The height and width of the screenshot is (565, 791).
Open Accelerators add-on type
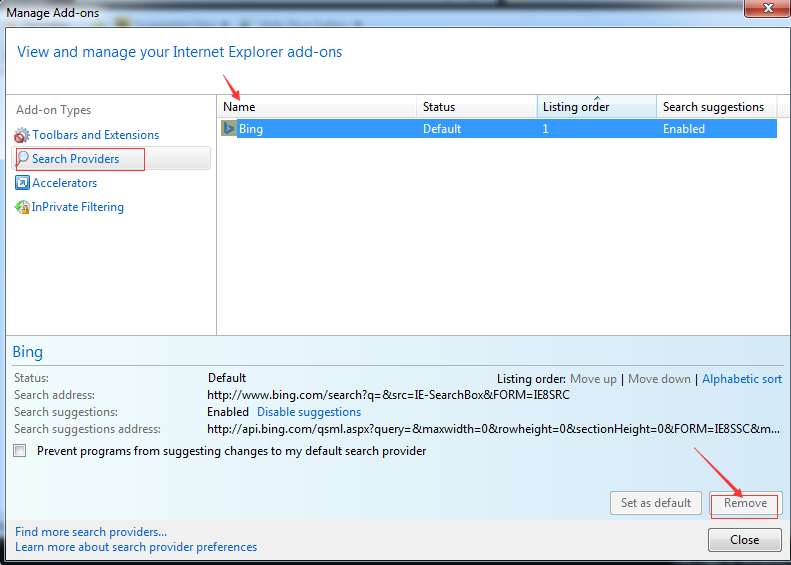point(65,183)
